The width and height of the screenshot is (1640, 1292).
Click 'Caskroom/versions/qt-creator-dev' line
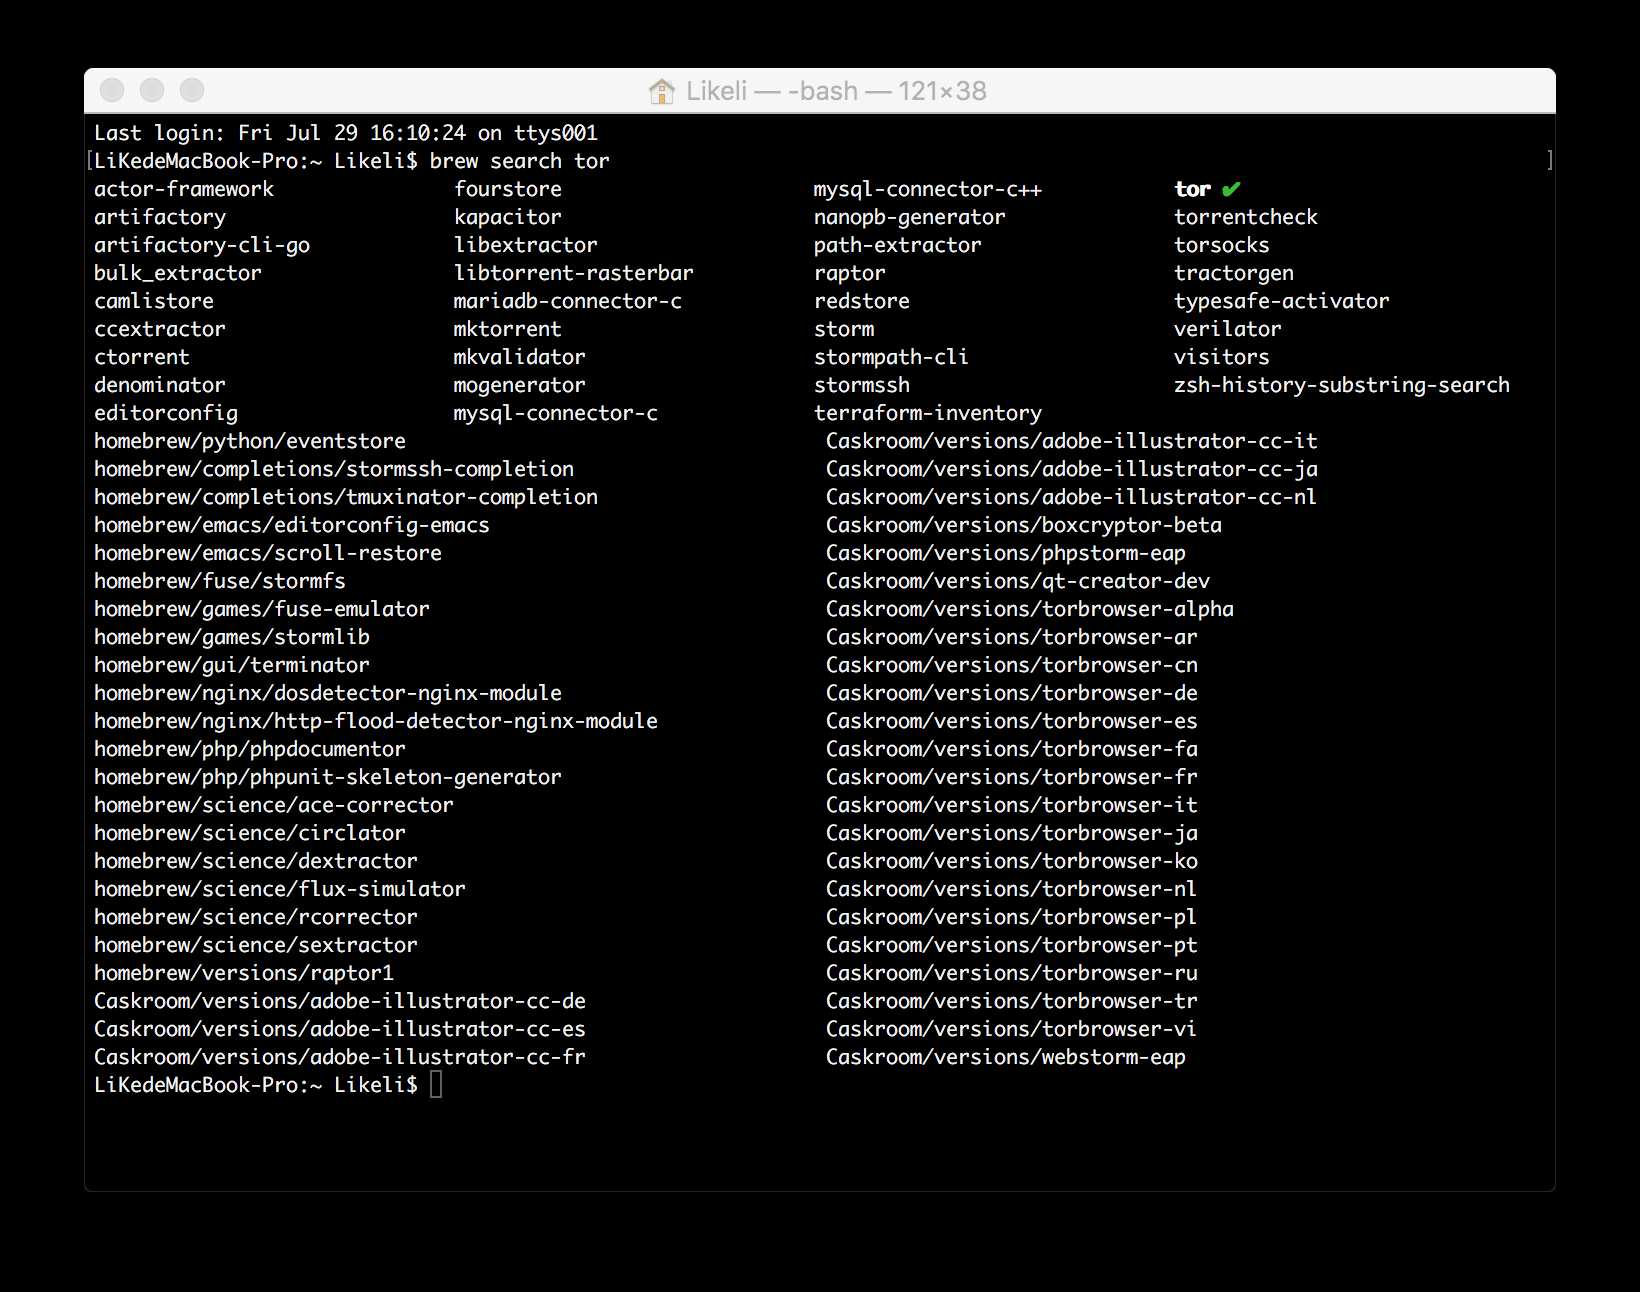(x=1018, y=581)
